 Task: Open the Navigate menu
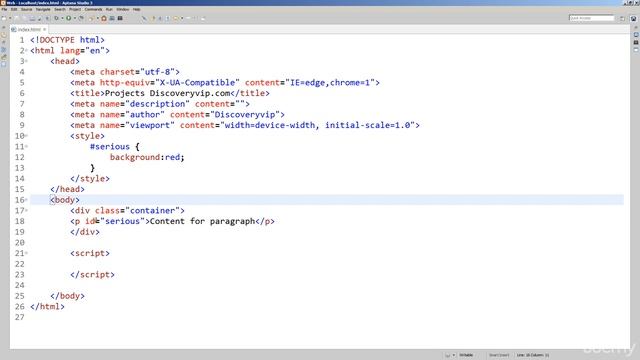click(43, 9)
